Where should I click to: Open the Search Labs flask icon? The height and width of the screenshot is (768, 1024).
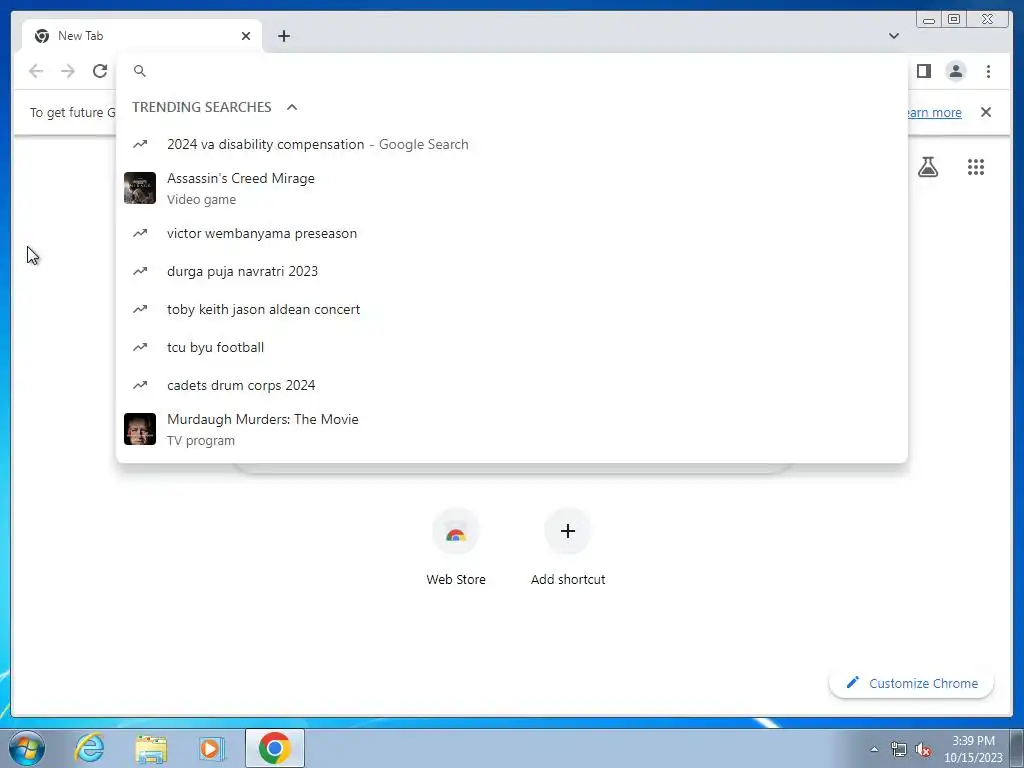(x=928, y=167)
